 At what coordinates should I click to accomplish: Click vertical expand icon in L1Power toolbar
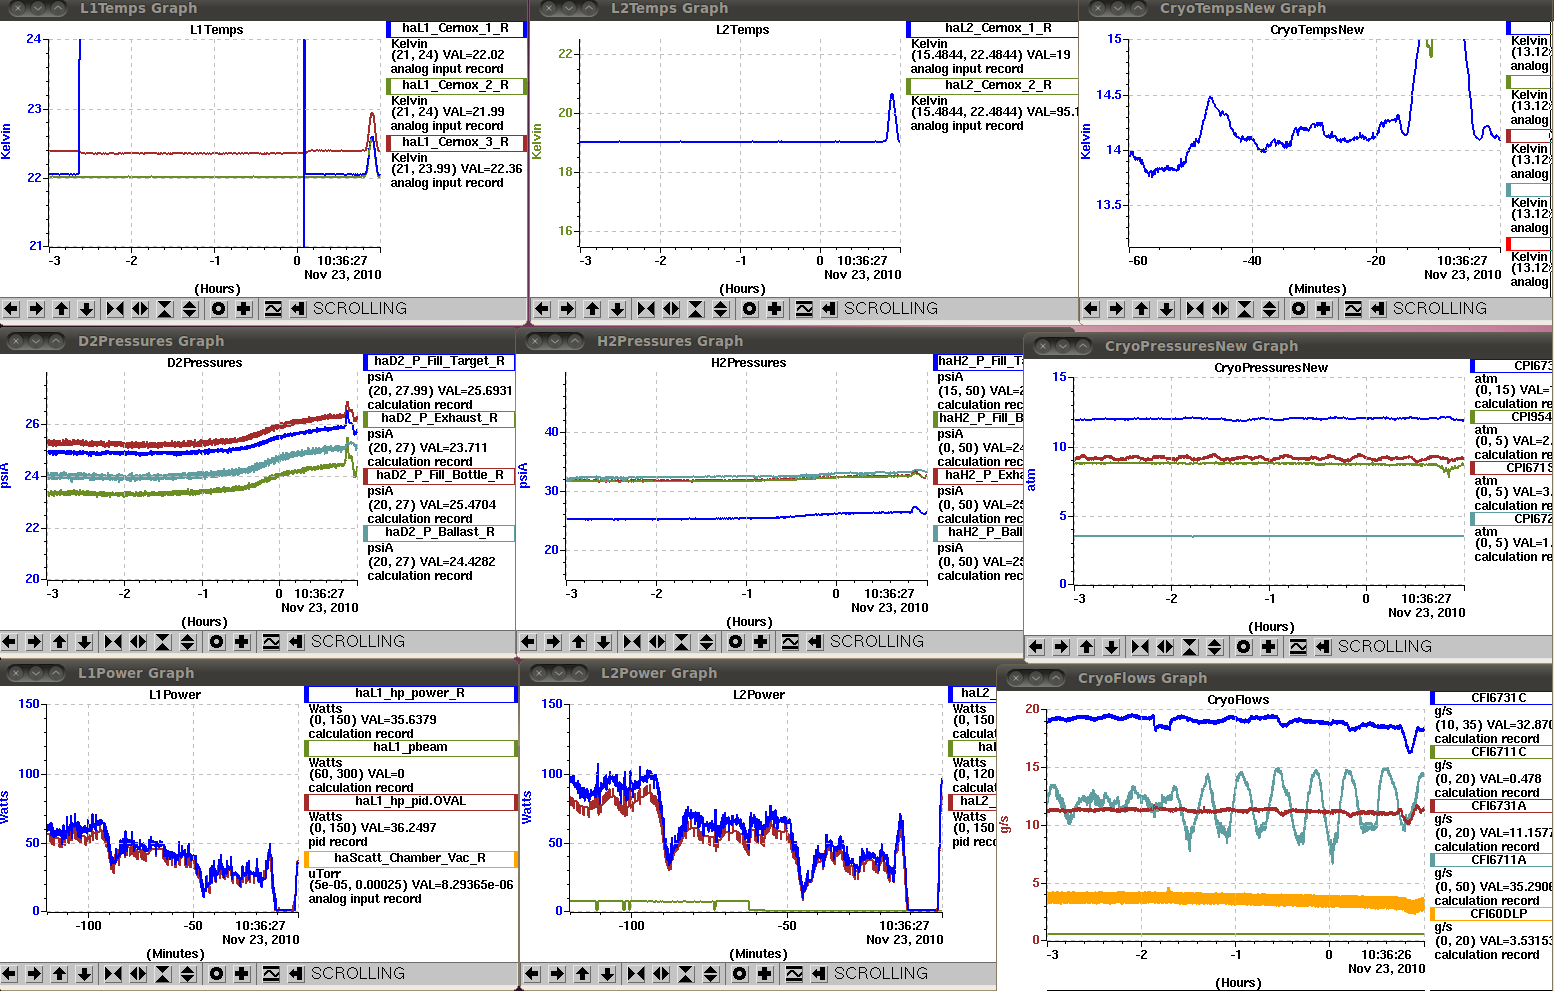pos(188,974)
